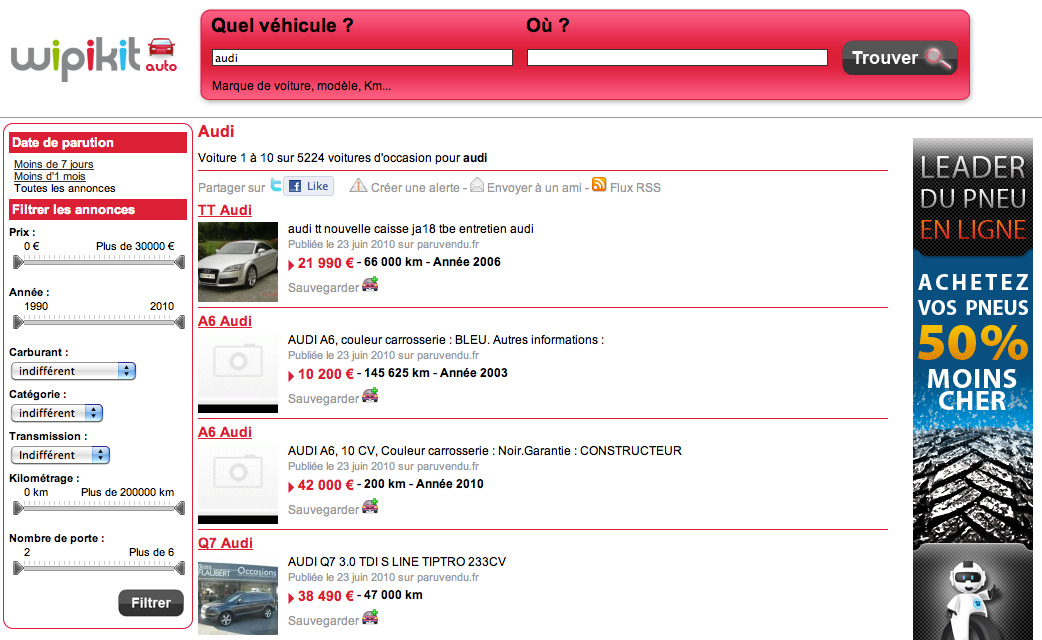Click the placeholder photo of the blue A6
Image resolution: width=1042 pixels, height=640 pixels.
[x=238, y=373]
